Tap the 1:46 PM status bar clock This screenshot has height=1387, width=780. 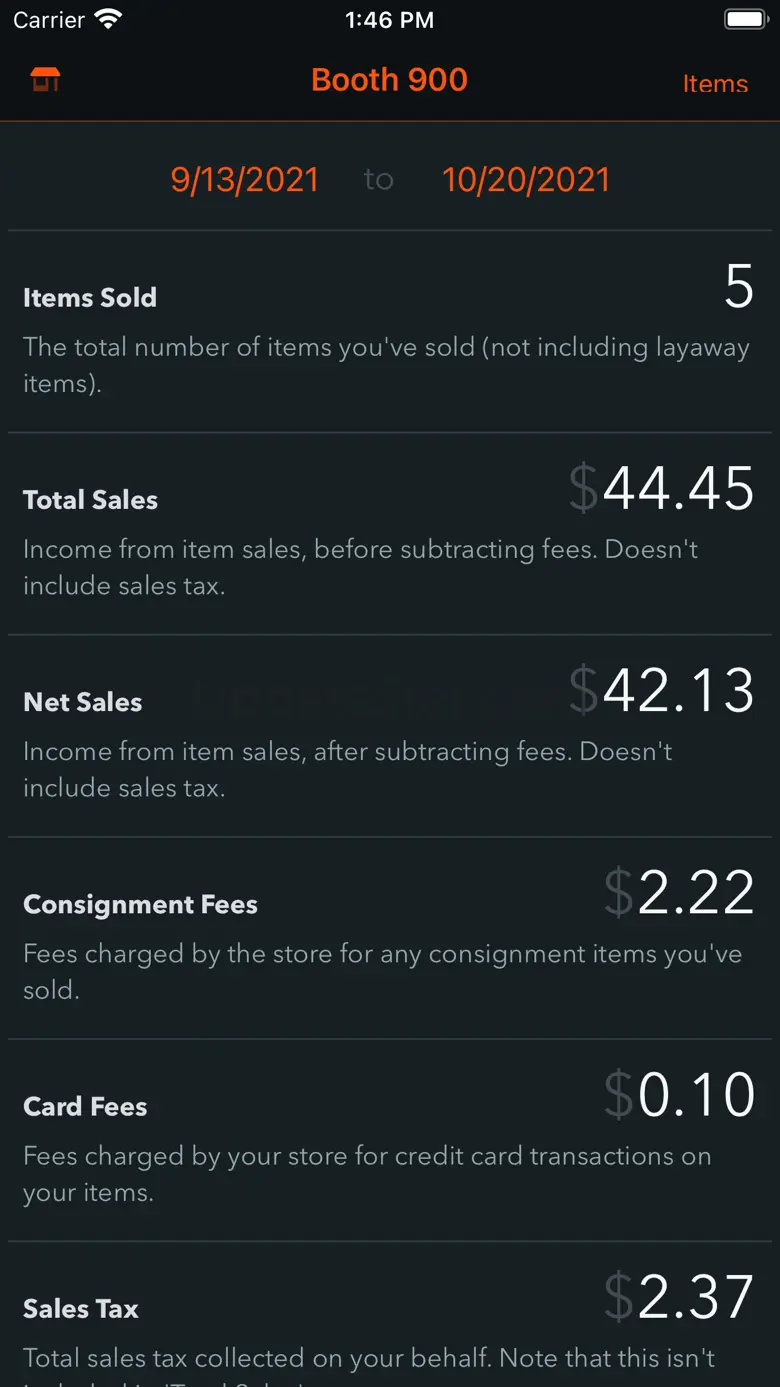[389, 20]
